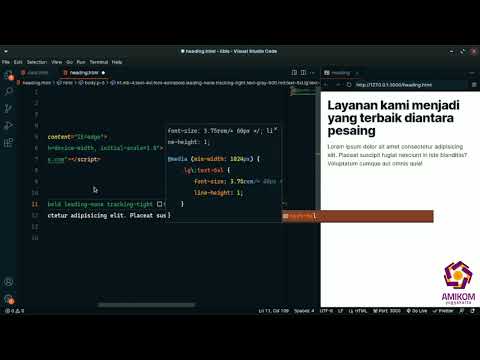Change language mode HTML in status bar

358,311
